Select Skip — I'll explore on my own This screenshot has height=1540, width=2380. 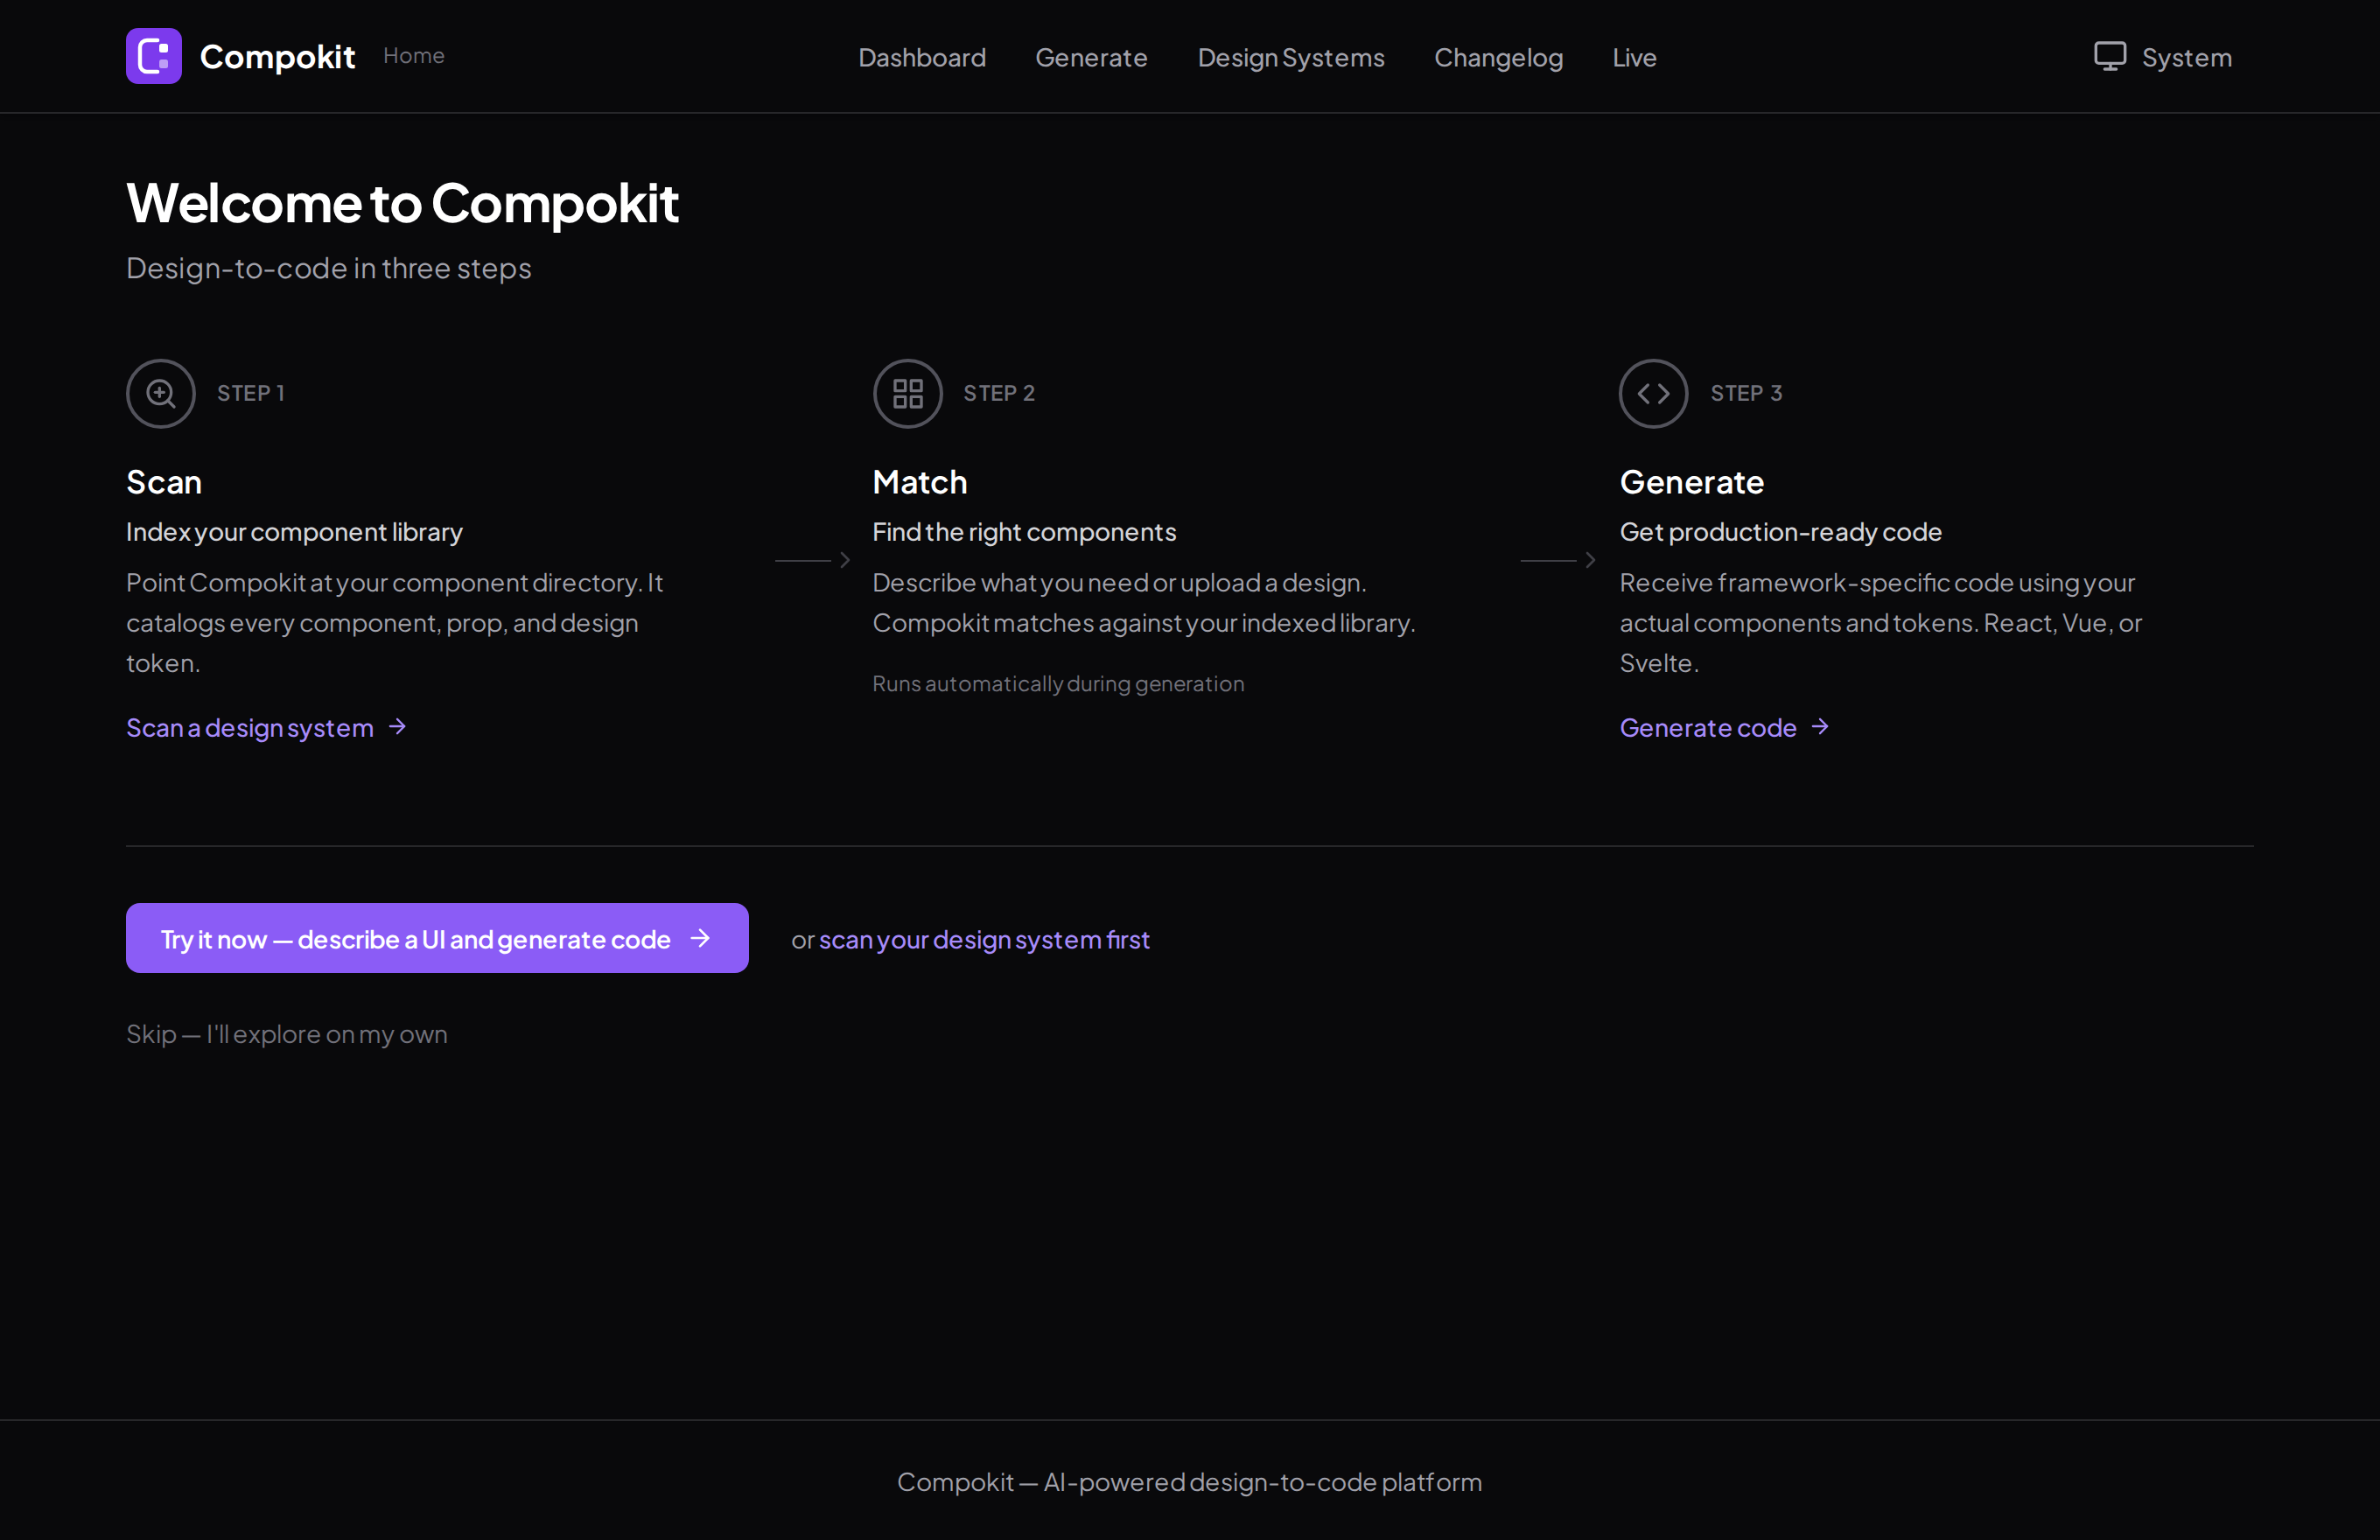pos(286,1034)
